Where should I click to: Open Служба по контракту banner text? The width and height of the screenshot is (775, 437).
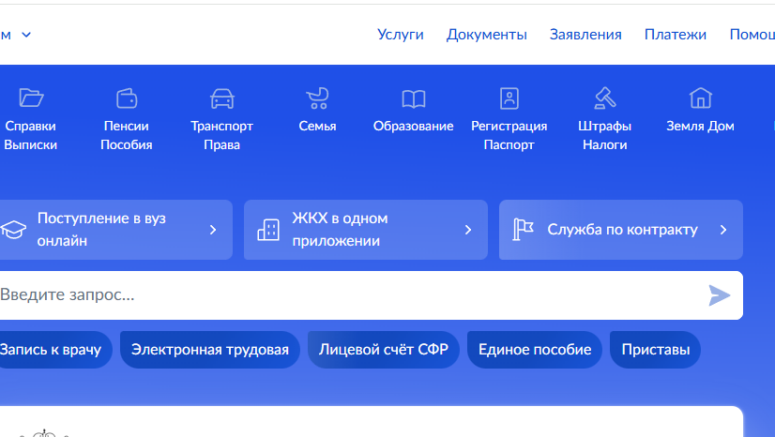(622, 229)
